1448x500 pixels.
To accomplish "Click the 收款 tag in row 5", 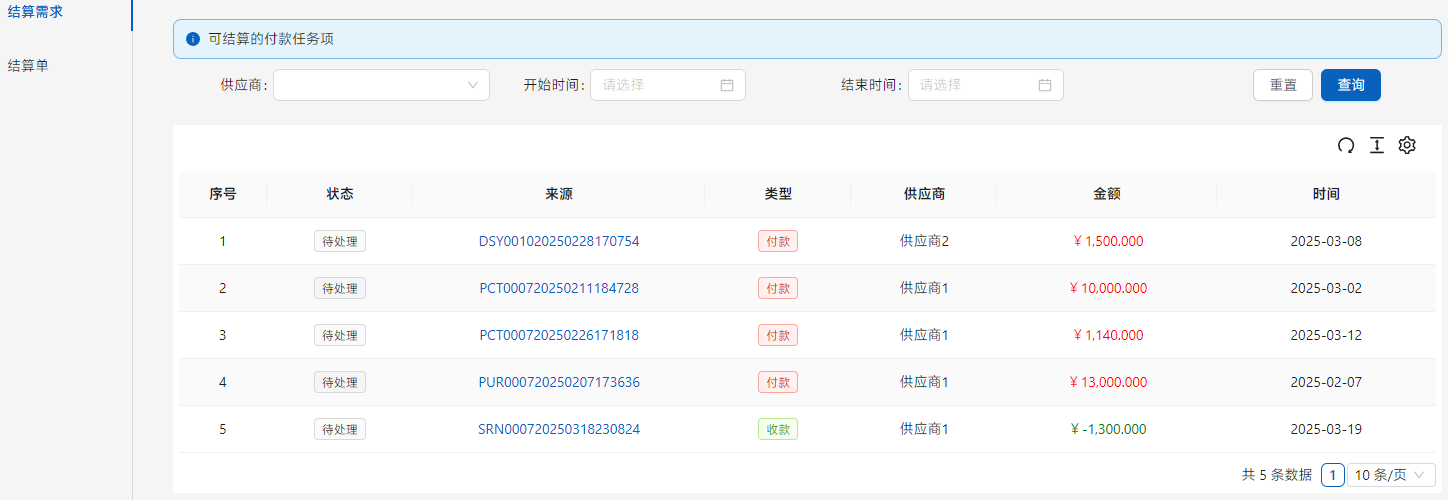I will click(x=777, y=429).
